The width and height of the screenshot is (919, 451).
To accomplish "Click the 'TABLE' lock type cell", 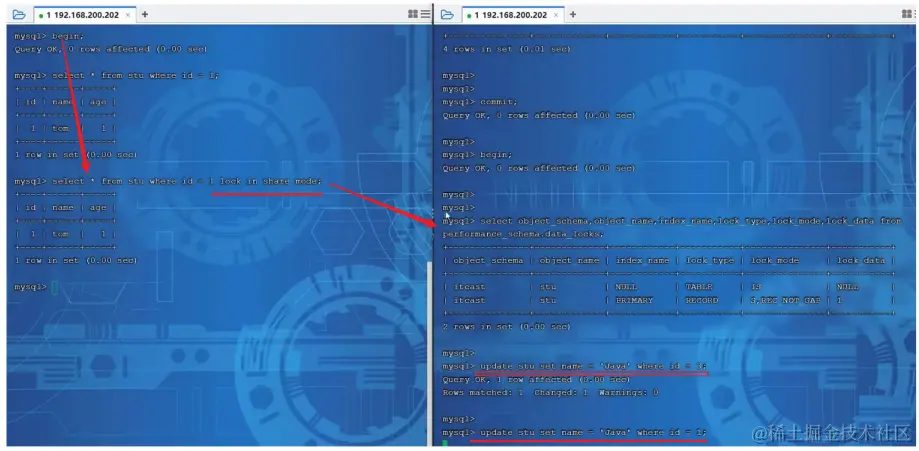I will click(x=699, y=287).
